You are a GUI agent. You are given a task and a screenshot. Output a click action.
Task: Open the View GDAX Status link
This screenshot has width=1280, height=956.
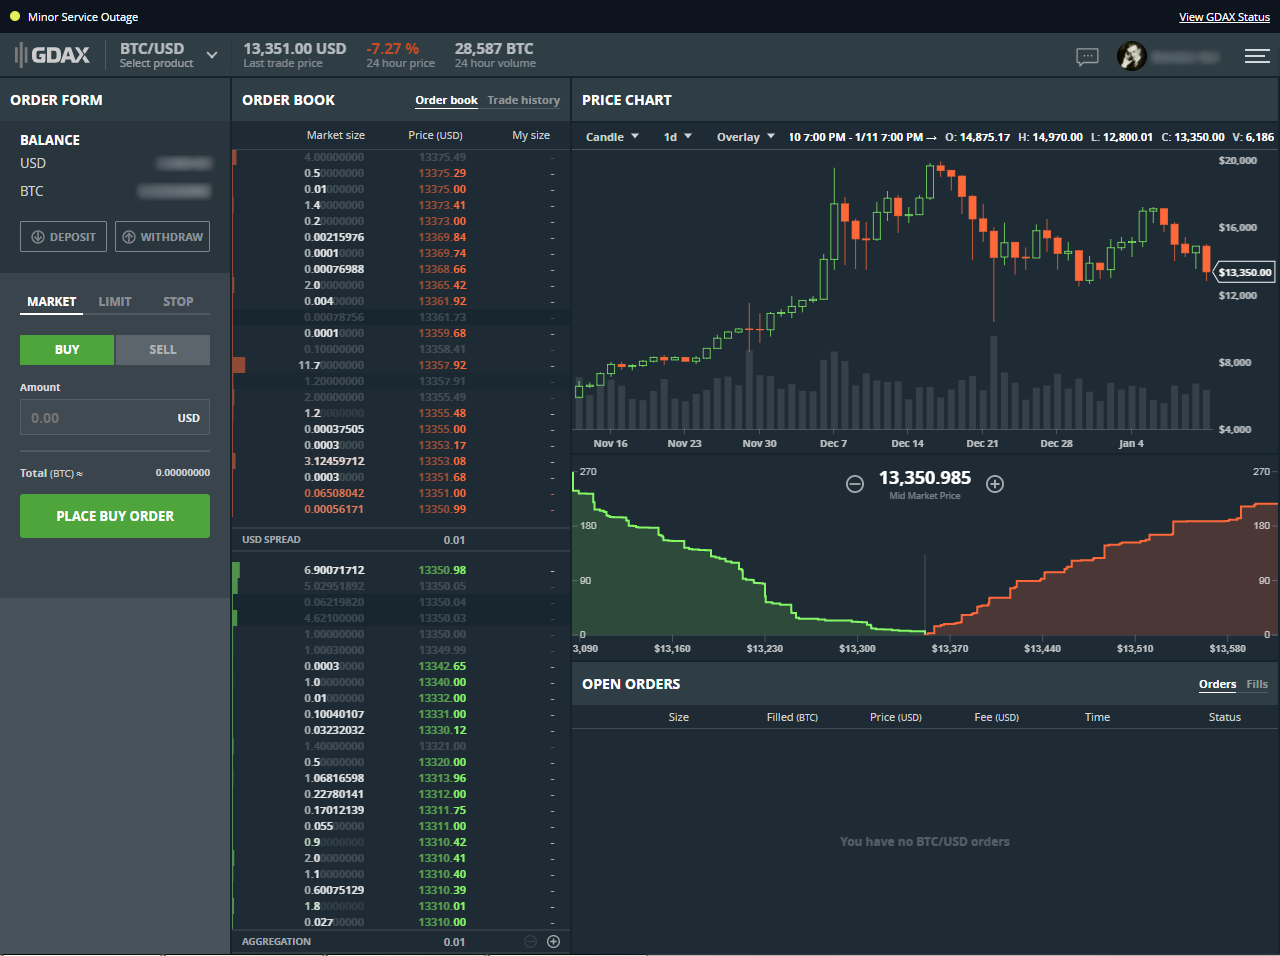(x=1224, y=17)
